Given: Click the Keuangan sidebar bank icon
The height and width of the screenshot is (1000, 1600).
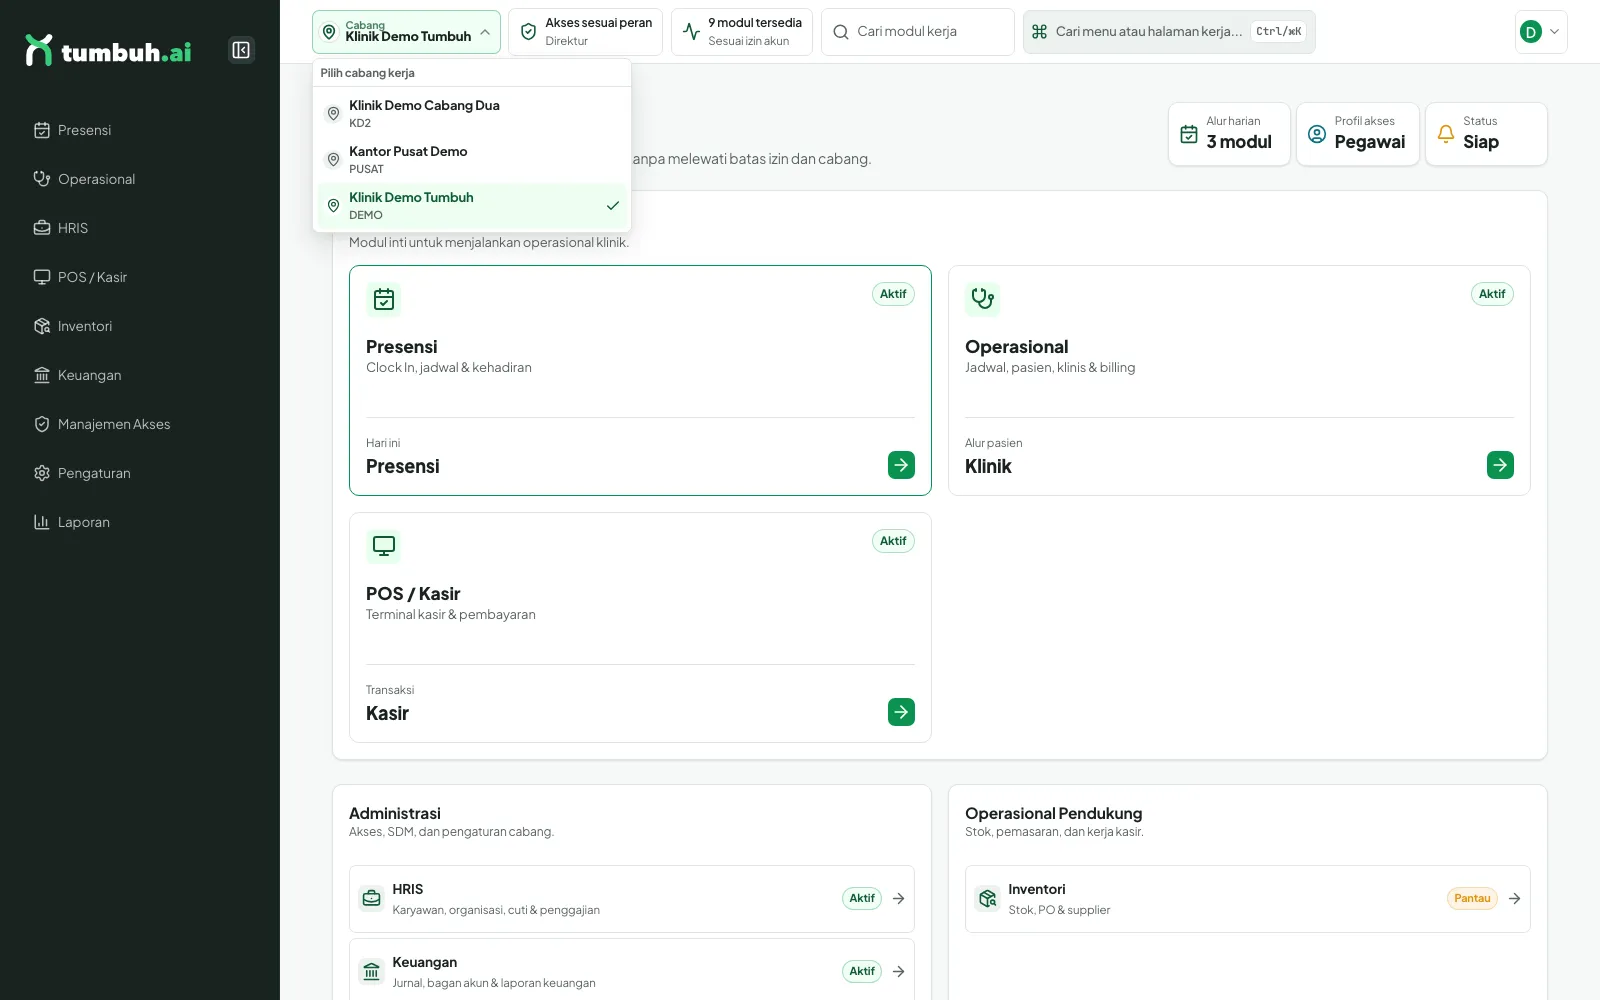Looking at the screenshot, I should pyautogui.click(x=42, y=375).
